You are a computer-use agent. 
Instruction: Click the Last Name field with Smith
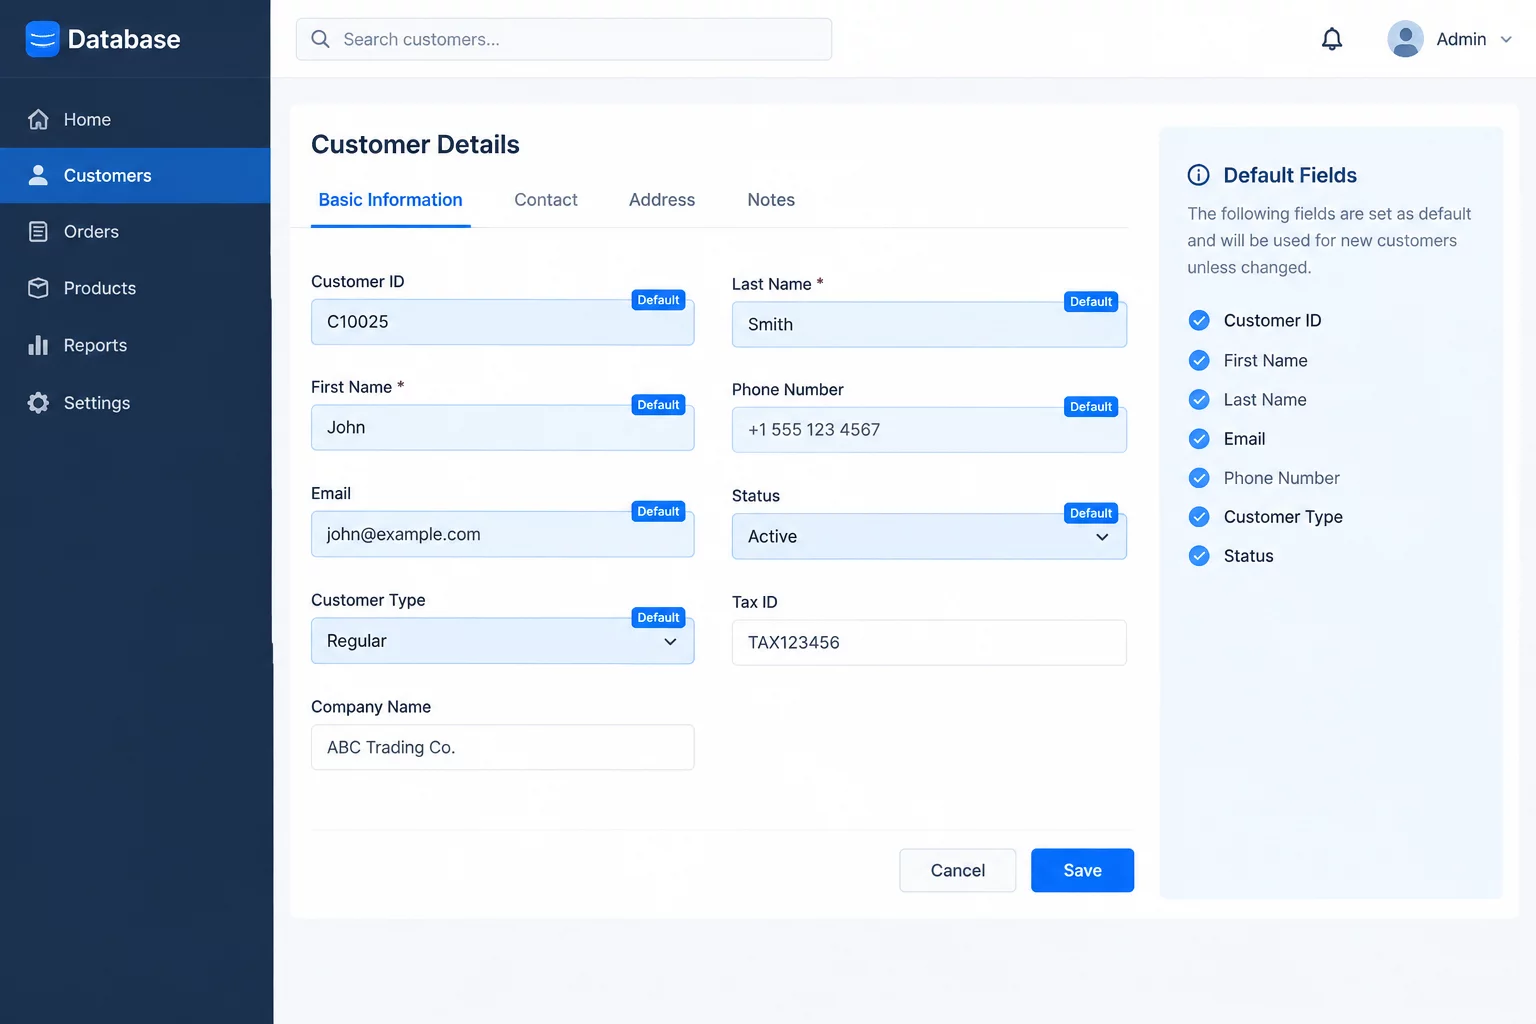click(x=929, y=325)
